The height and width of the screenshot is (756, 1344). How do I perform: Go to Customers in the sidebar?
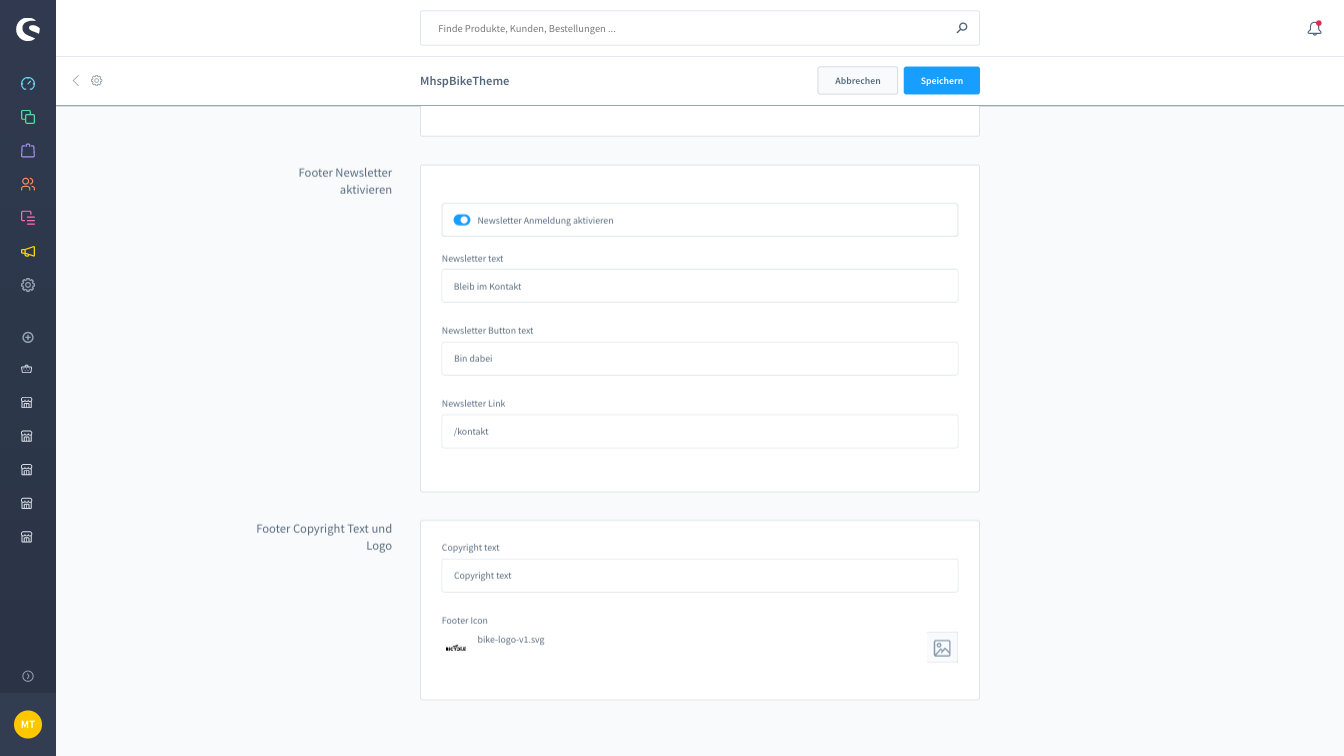click(x=28, y=184)
